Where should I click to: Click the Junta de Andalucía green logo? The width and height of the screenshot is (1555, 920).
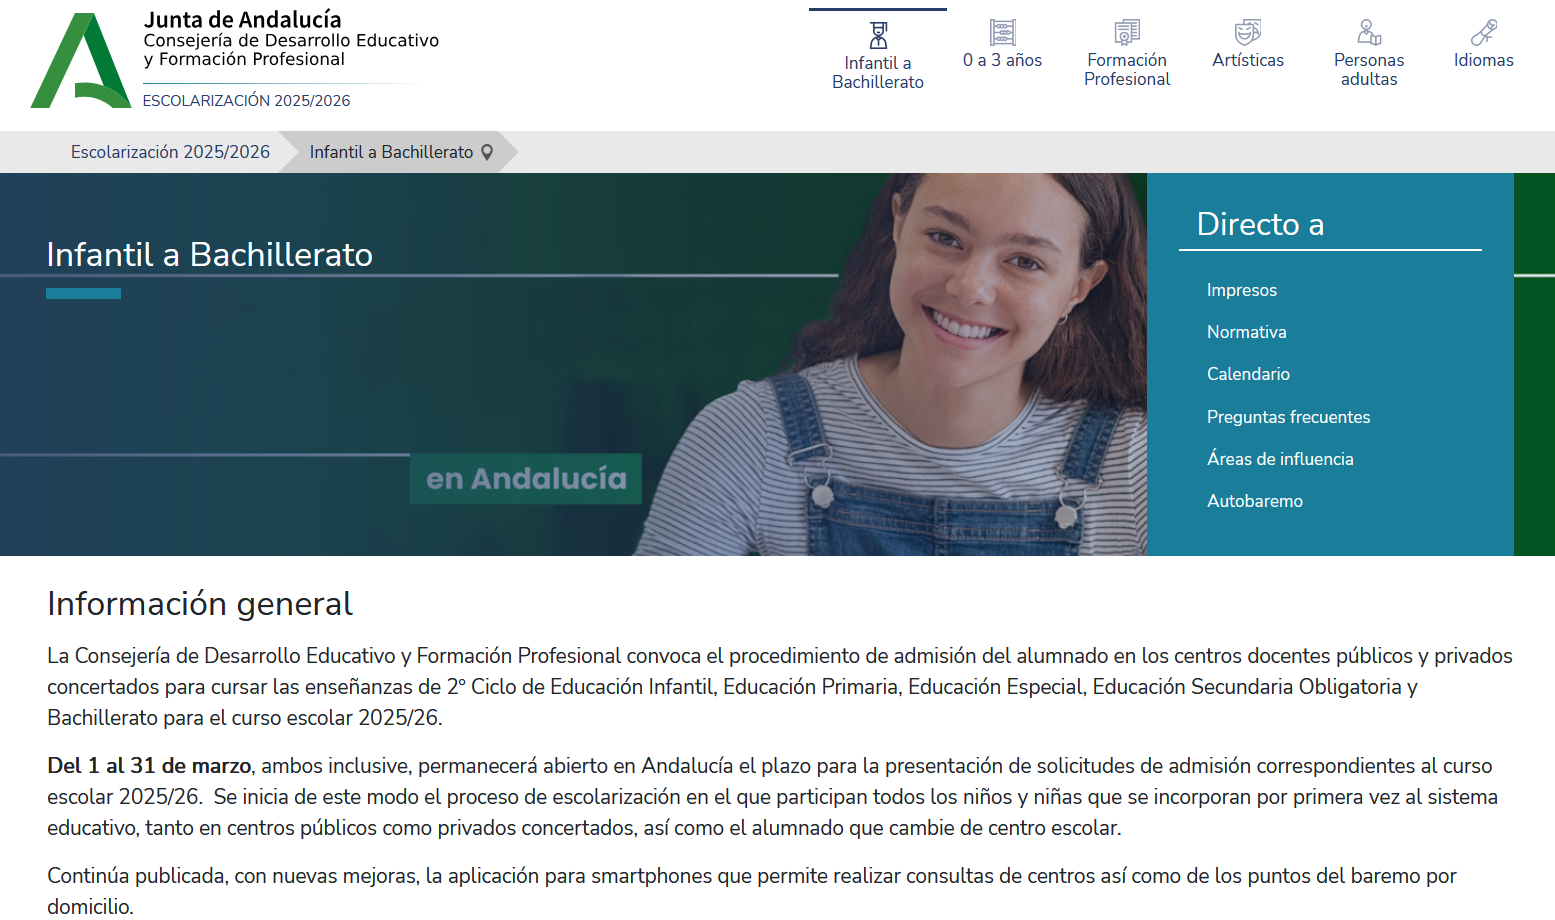tap(80, 60)
